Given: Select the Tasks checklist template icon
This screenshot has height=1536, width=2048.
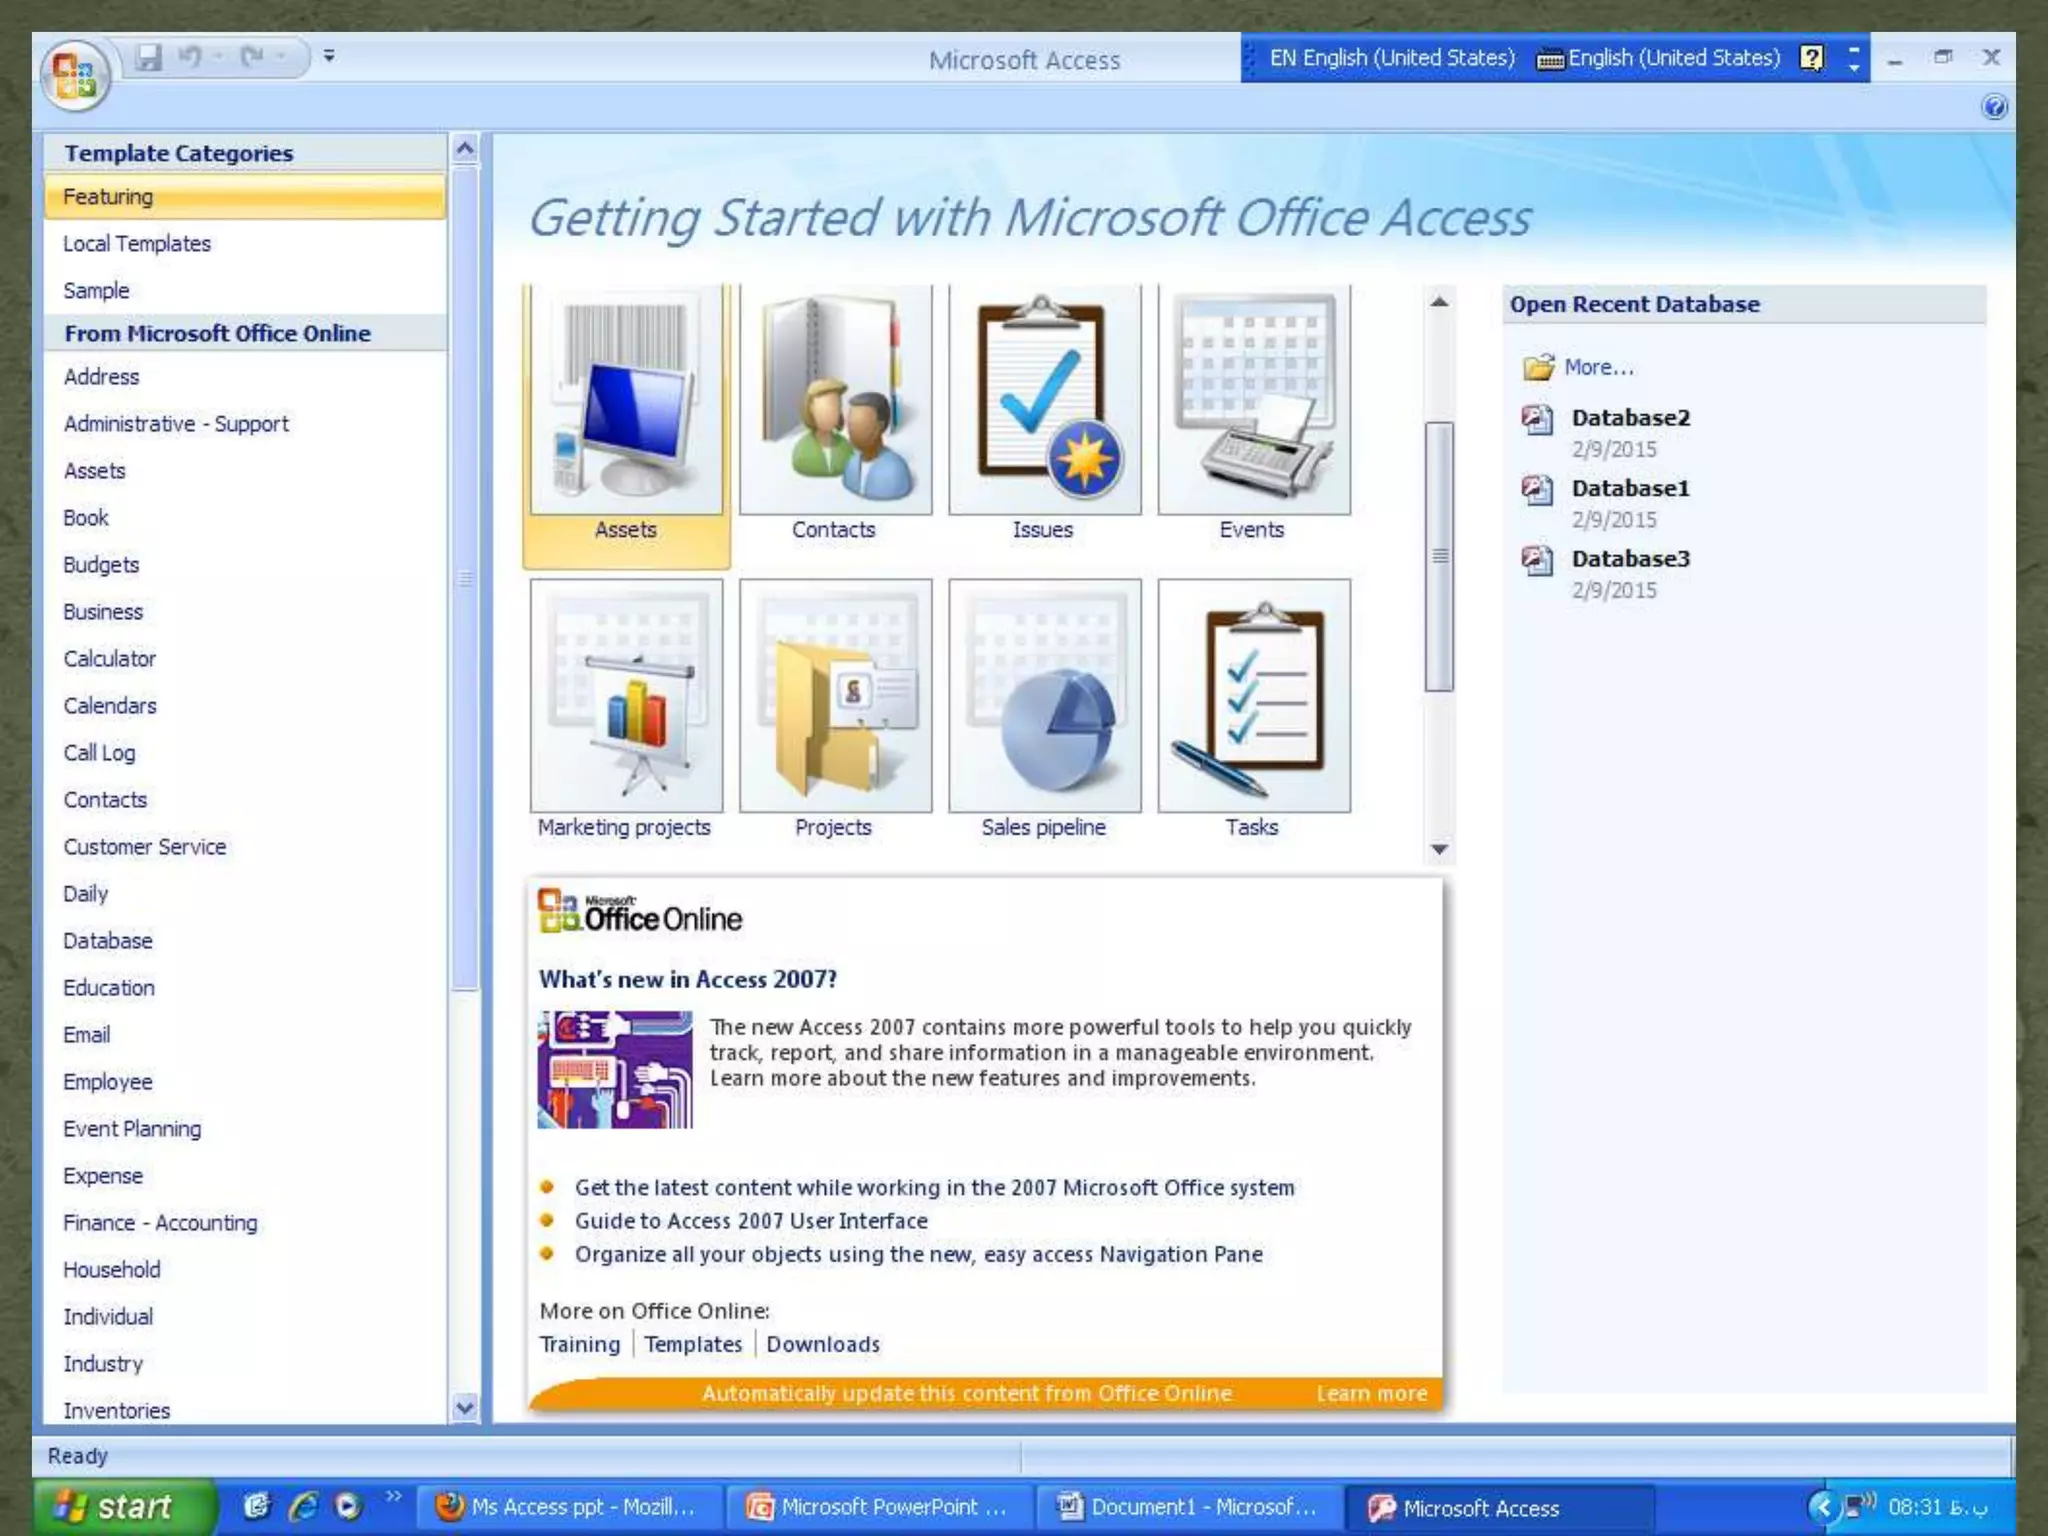Looking at the screenshot, I should click(x=1253, y=697).
